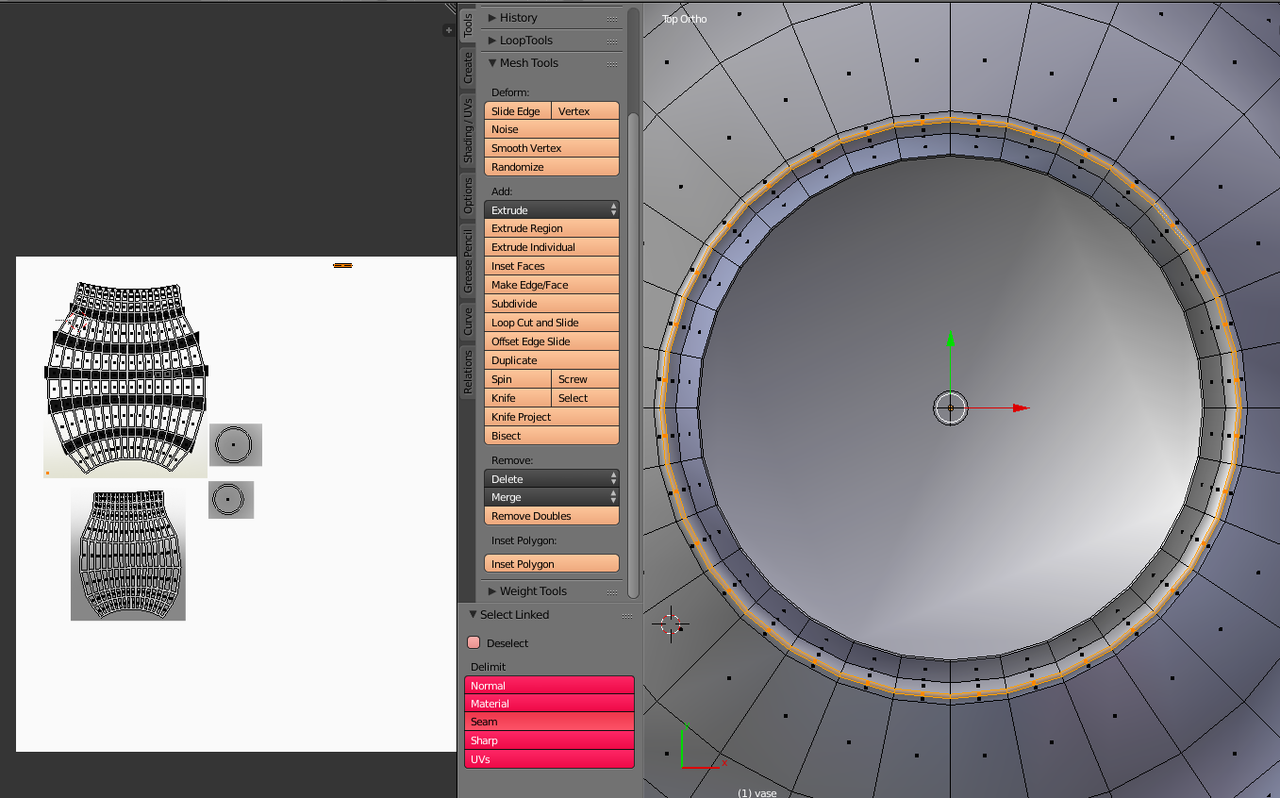Open the Extrude dropdown
Screen dimensions: 1280x798
pyautogui.click(x=552, y=210)
